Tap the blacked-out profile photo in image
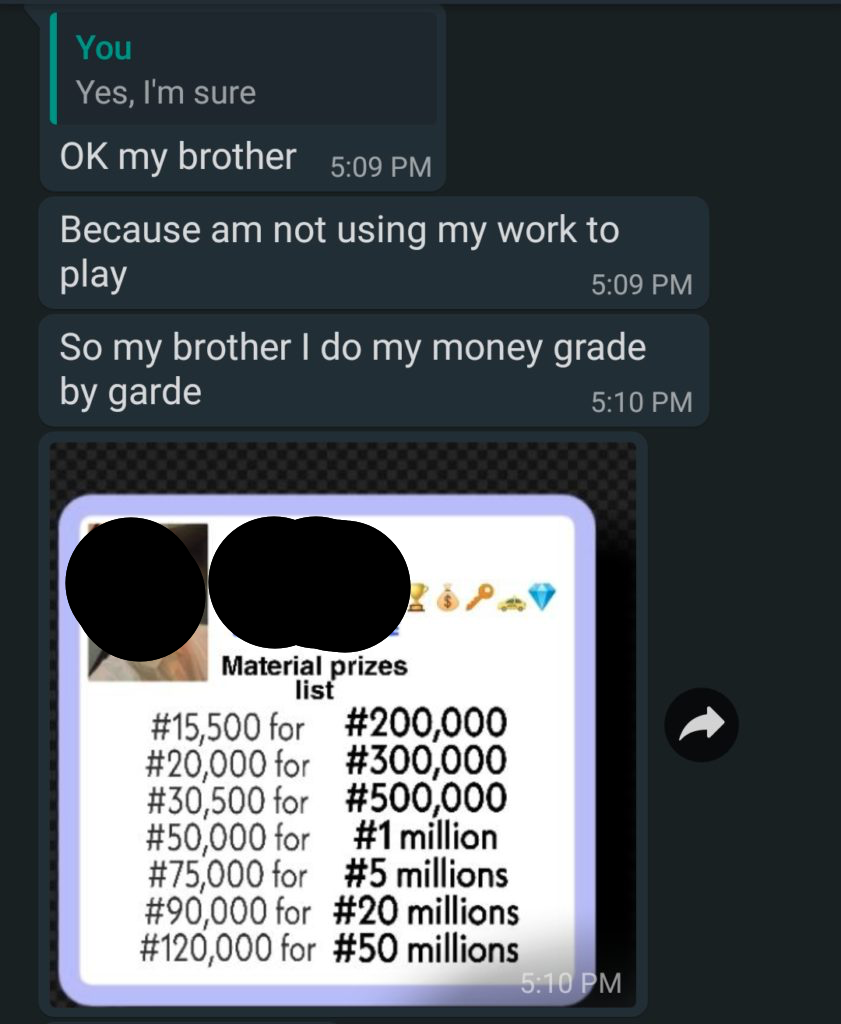841x1024 pixels. pyautogui.click(x=136, y=589)
